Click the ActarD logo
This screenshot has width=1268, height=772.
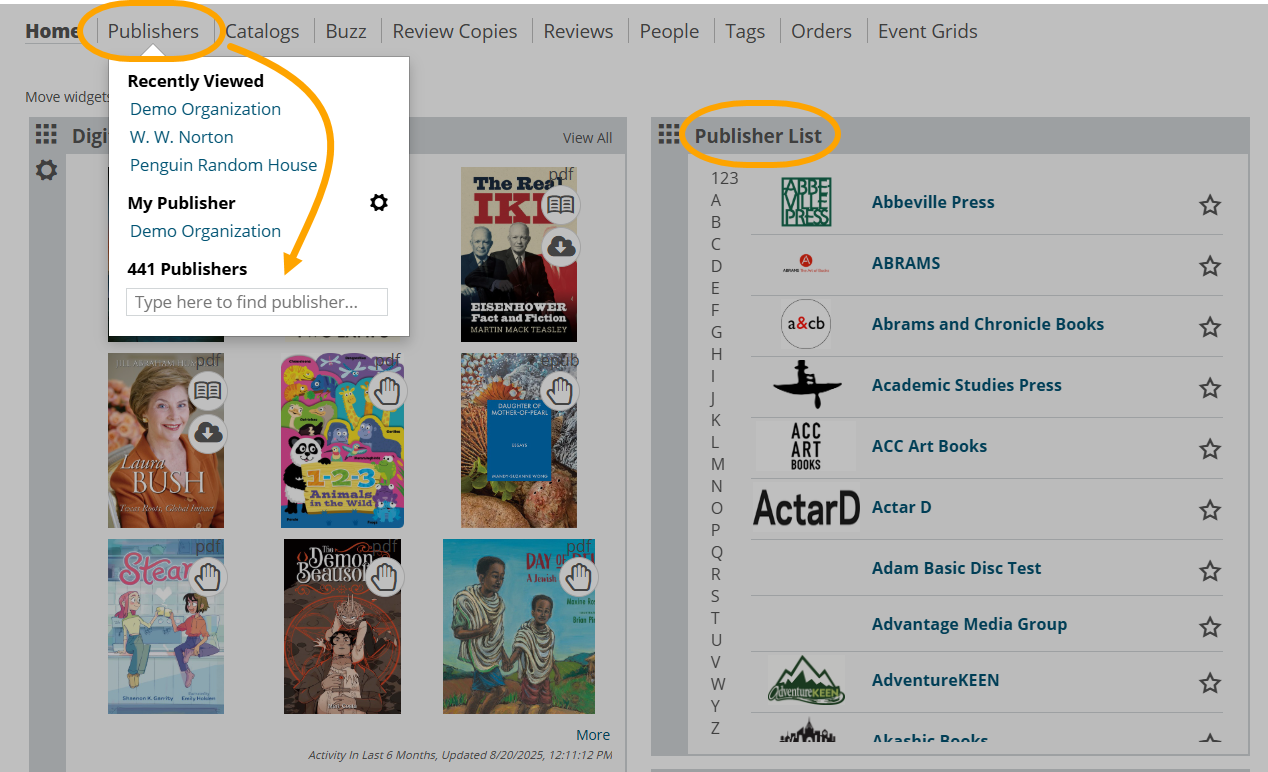[806, 507]
